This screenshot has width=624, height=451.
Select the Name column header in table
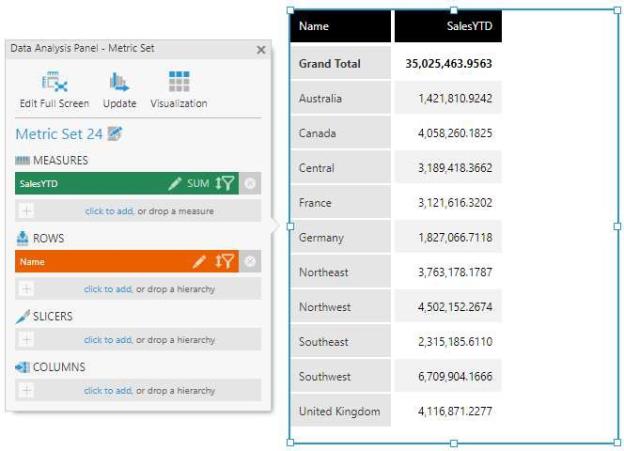[340, 26]
